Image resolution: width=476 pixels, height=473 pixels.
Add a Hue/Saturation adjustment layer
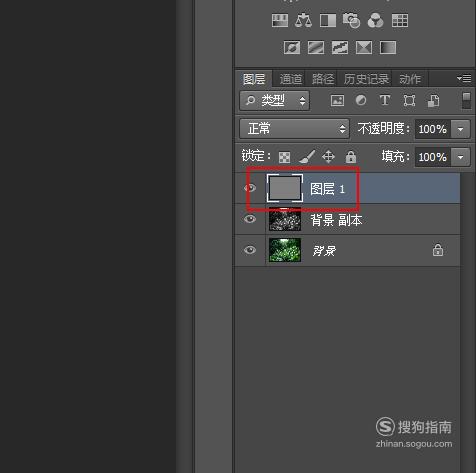click(x=280, y=21)
